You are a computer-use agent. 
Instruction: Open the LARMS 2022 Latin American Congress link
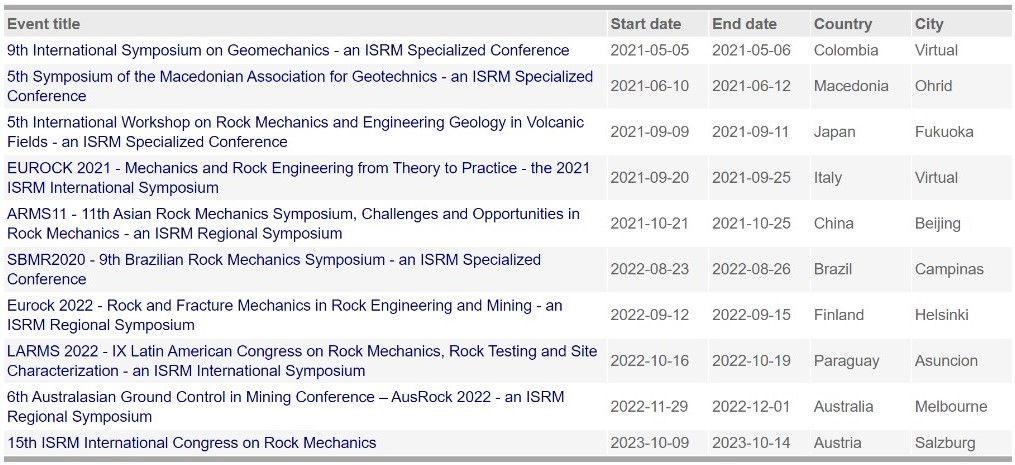[302, 361]
